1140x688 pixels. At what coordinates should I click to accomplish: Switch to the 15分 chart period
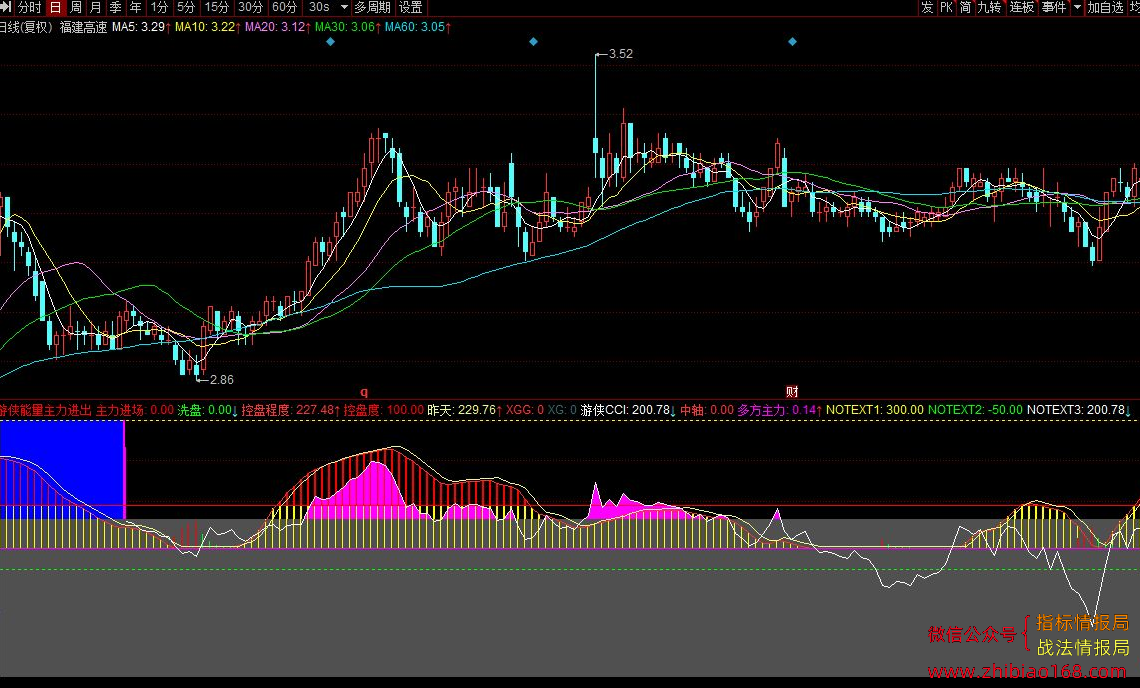217,7
